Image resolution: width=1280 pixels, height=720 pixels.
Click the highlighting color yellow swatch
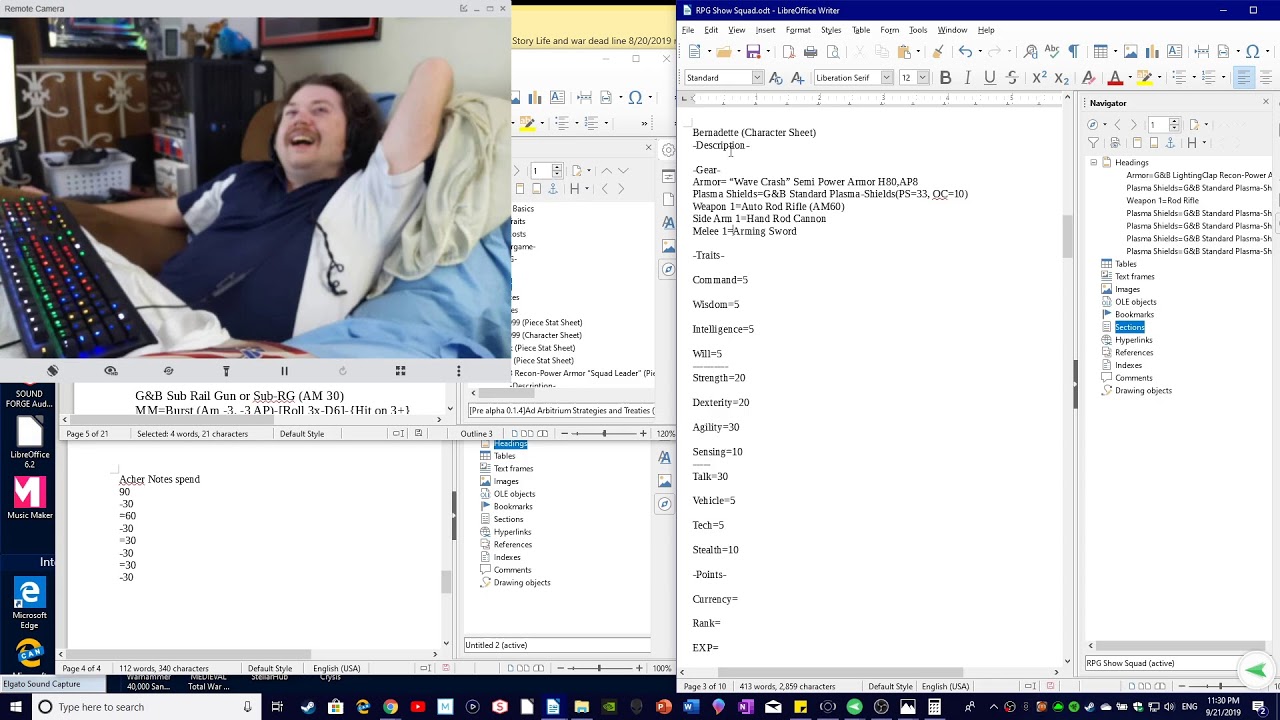coord(1145,78)
